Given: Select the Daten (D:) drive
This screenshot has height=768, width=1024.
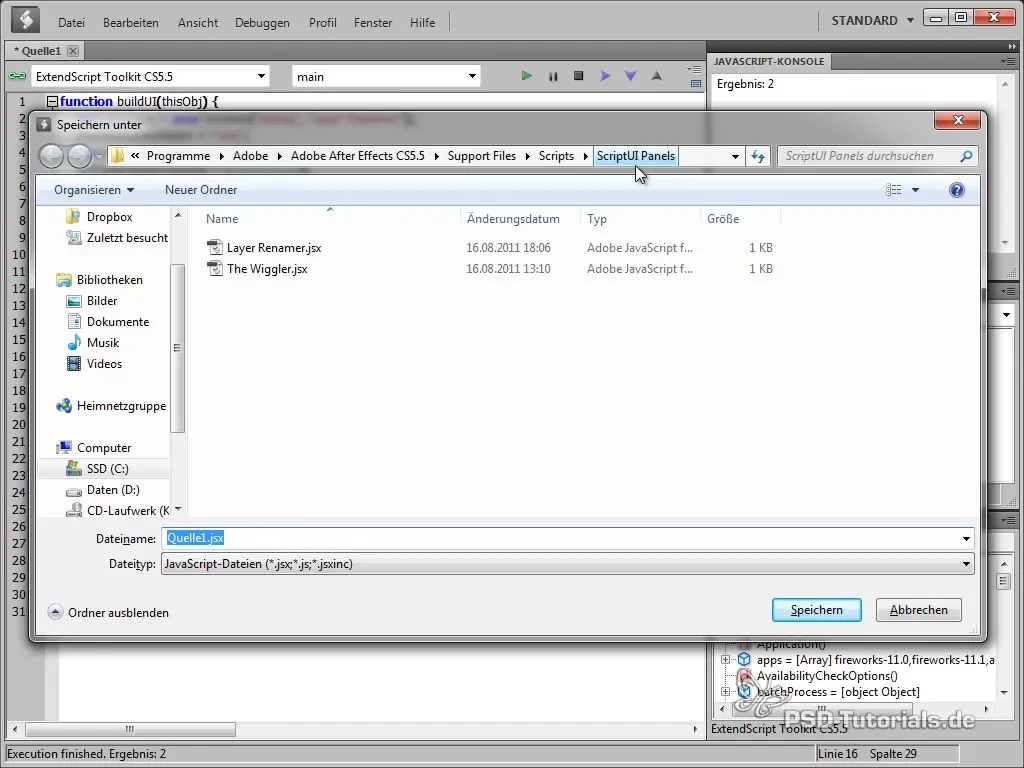Looking at the screenshot, I should (x=103, y=489).
